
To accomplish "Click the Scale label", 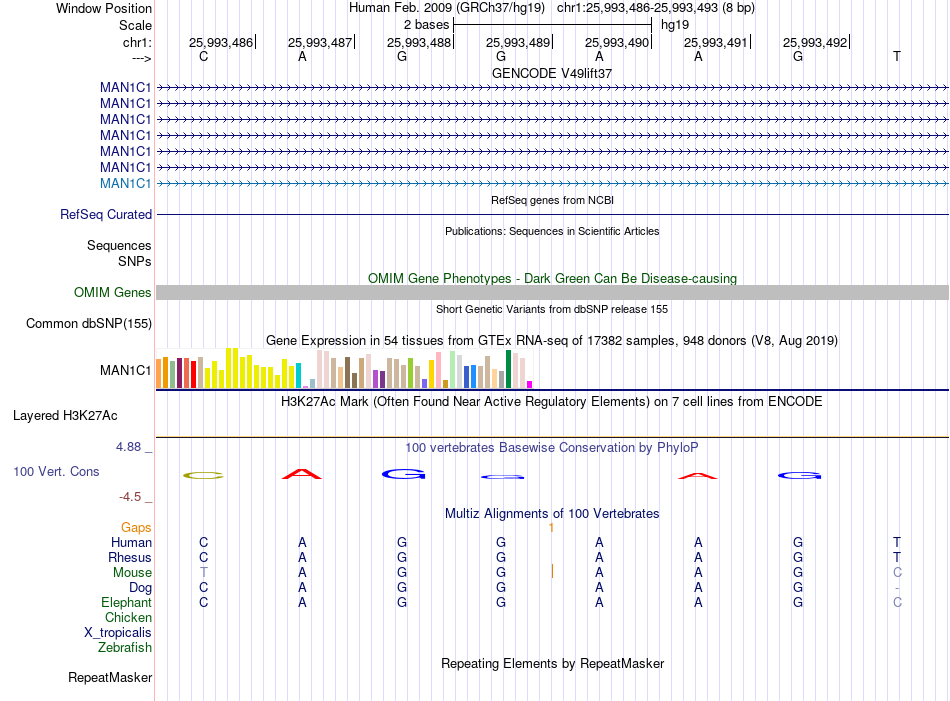I will pyautogui.click(x=135, y=25).
